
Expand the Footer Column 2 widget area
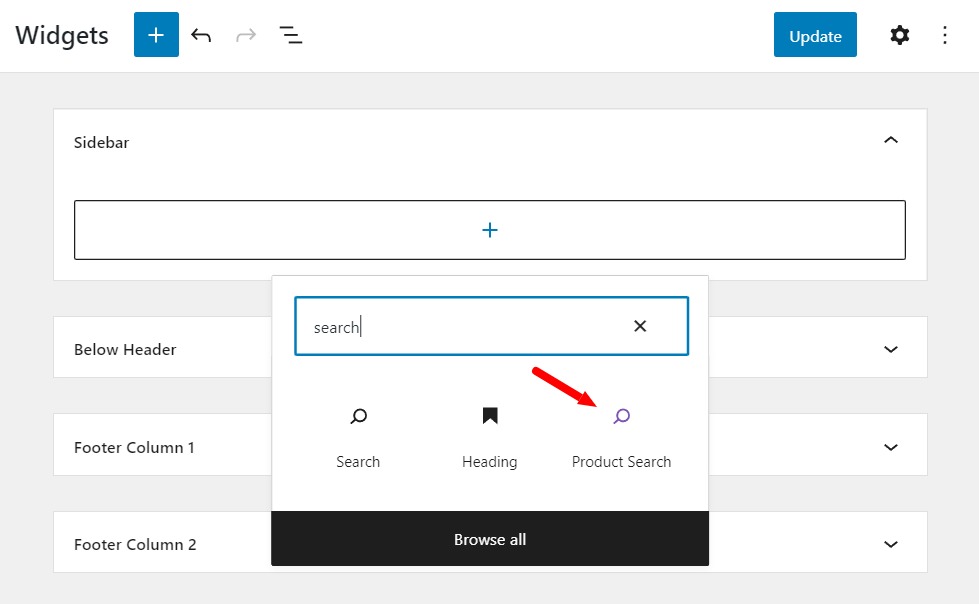(890, 543)
